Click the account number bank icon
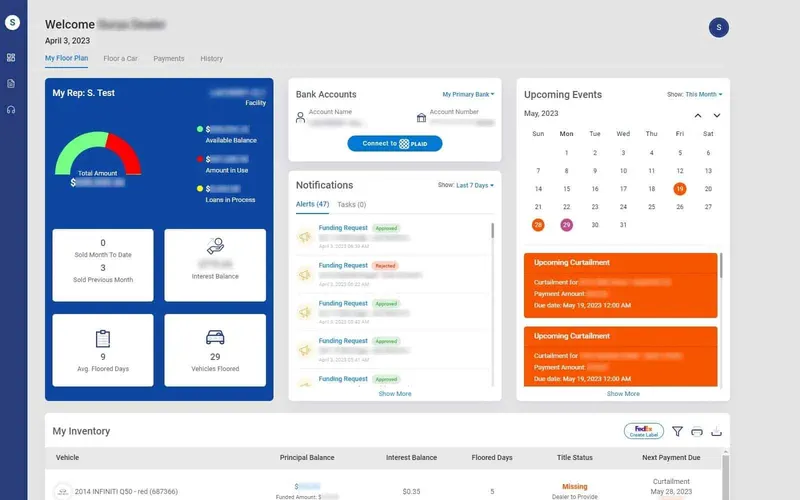Image resolution: width=800 pixels, height=500 pixels. tap(421, 118)
